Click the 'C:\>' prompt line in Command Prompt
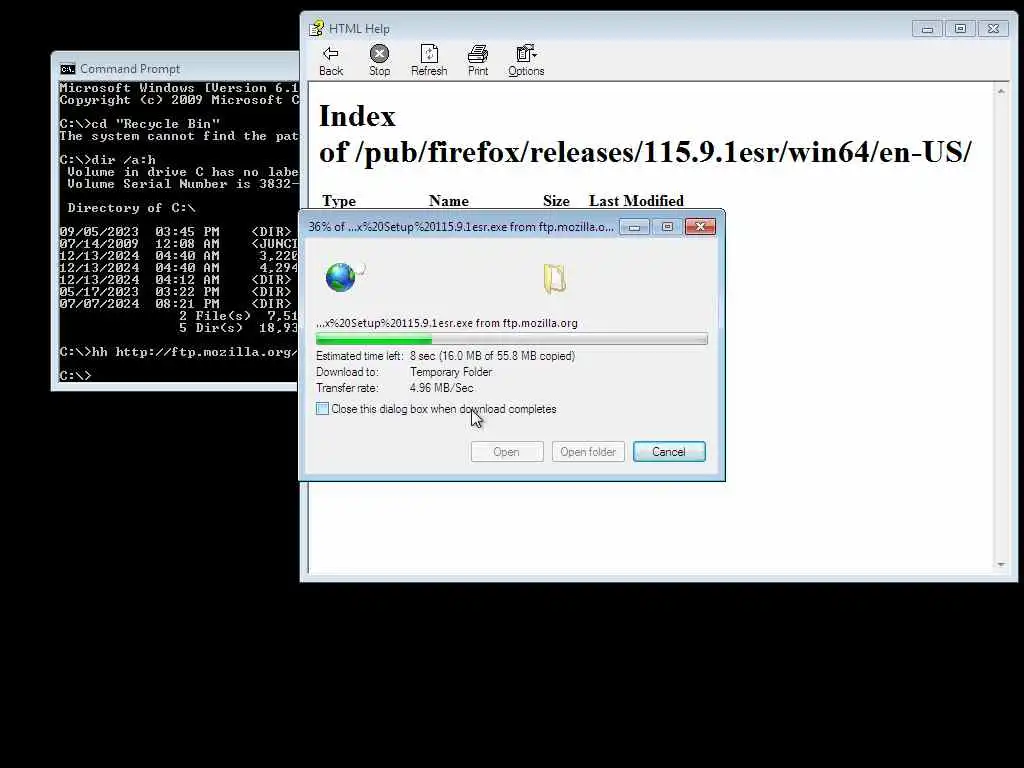The width and height of the screenshot is (1024, 768). [75, 376]
